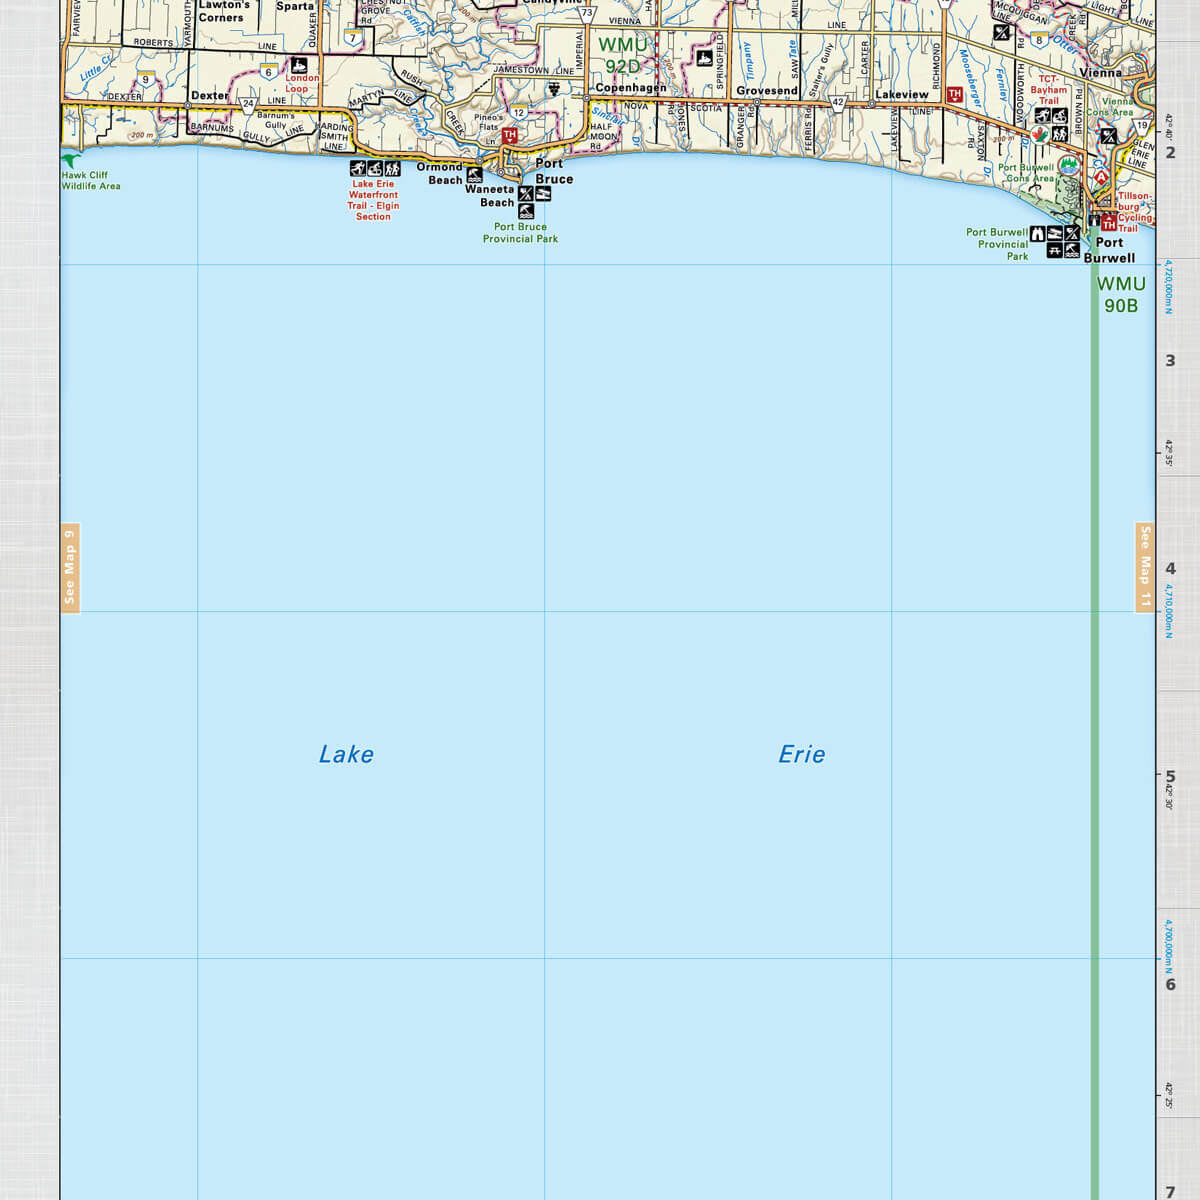This screenshot has height=1200, width=1200.
Task: Click the 4,700,000m N grid coordinate
Action: [1168, 948]
